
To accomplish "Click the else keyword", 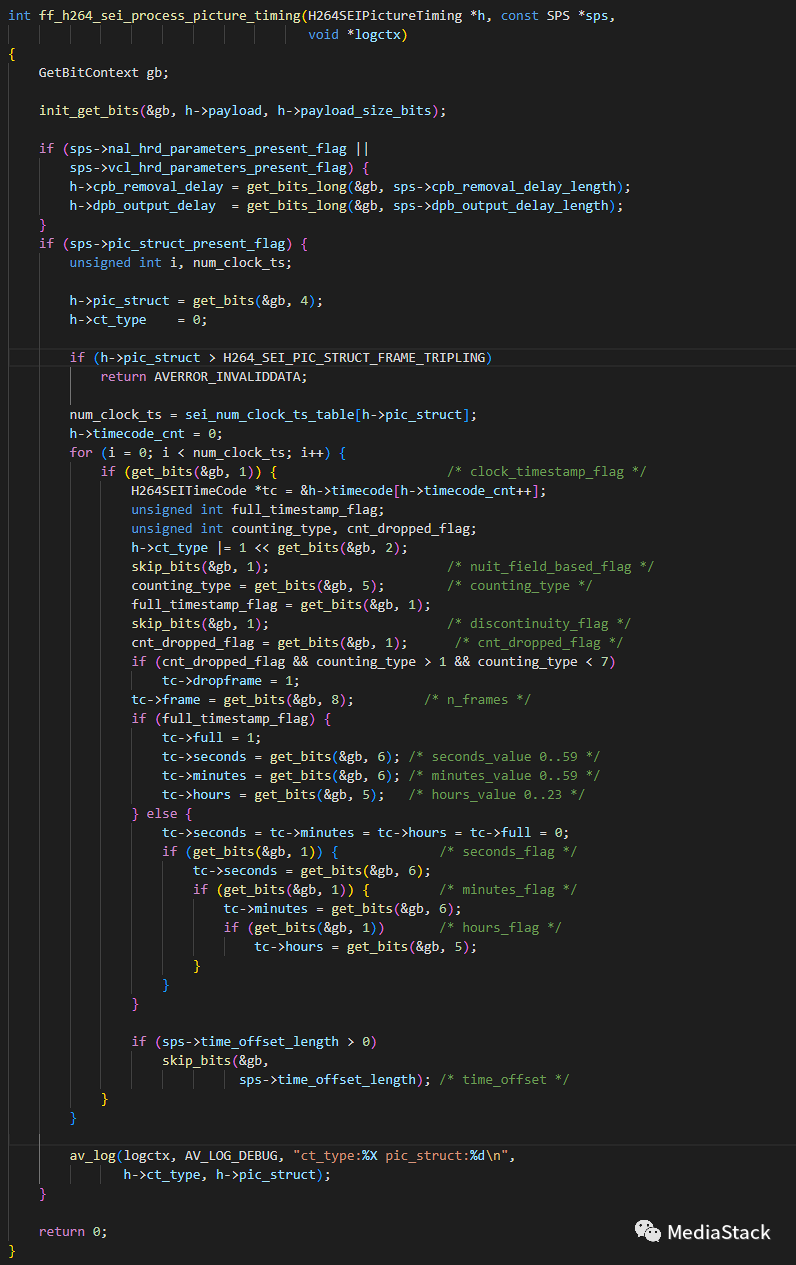I will tap(161, 813).
